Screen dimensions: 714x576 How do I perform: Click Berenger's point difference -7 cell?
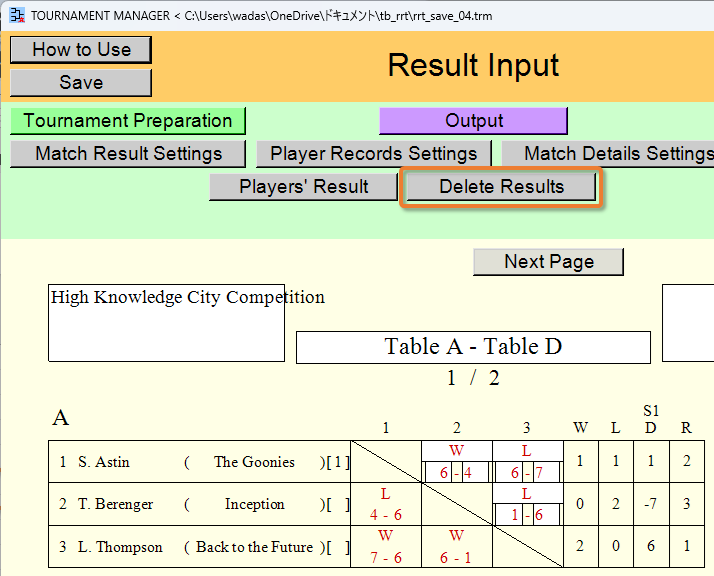[651, 504]
